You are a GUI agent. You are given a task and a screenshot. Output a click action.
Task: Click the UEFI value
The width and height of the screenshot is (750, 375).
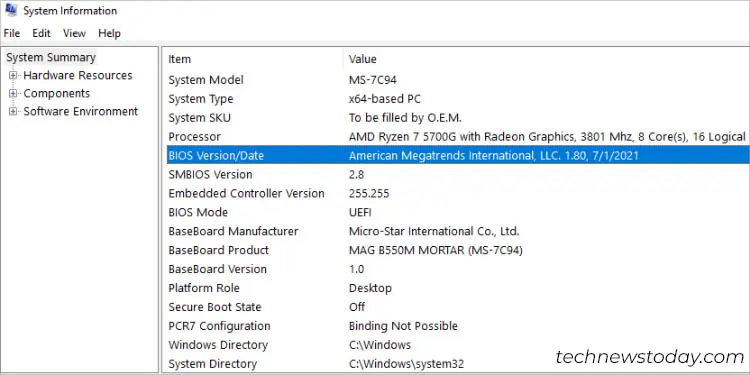360,212
